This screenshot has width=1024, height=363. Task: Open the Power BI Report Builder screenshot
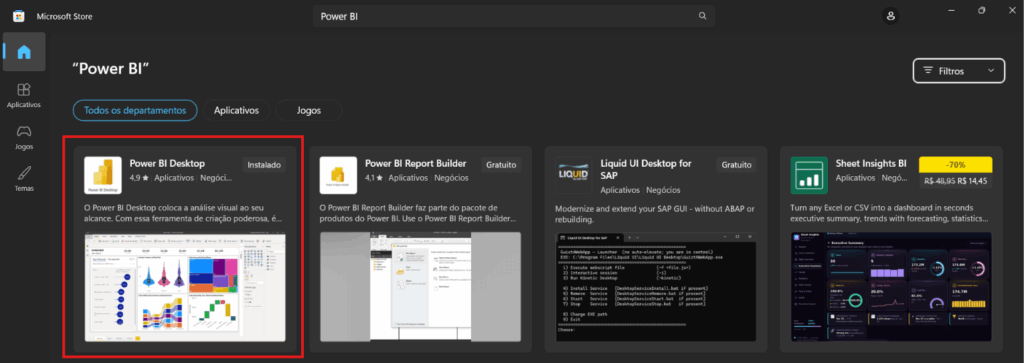(421, 287)
